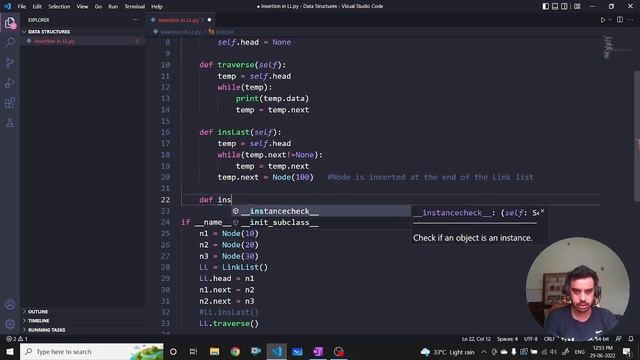Open feedback icon in status bar

tap(619, 339)
